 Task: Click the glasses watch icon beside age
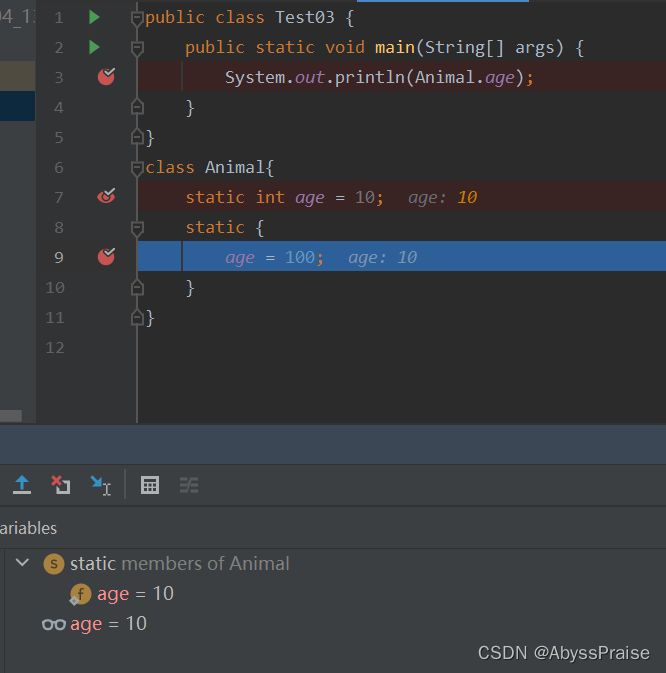pyautogui.click(x=54, y=624)
